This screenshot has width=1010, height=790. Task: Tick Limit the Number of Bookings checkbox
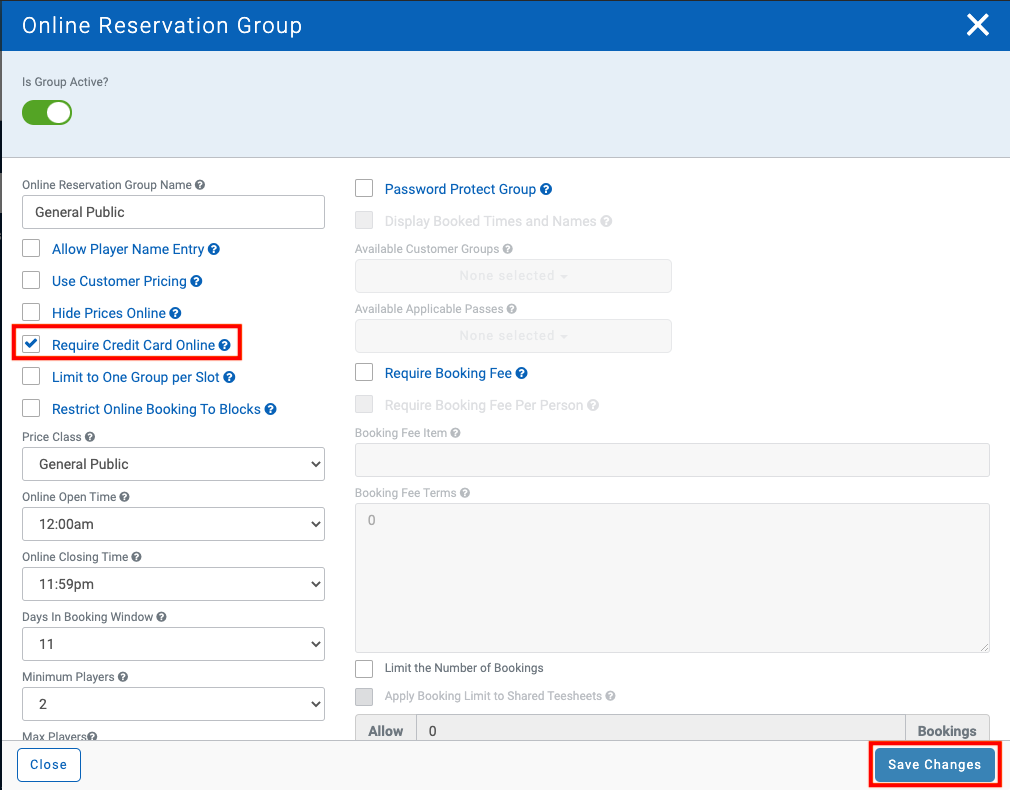(x=364, y=669)
